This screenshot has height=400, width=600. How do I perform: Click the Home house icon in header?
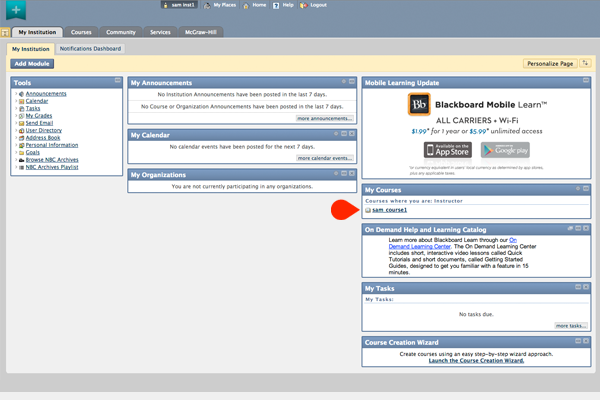[x=246, y=5]
